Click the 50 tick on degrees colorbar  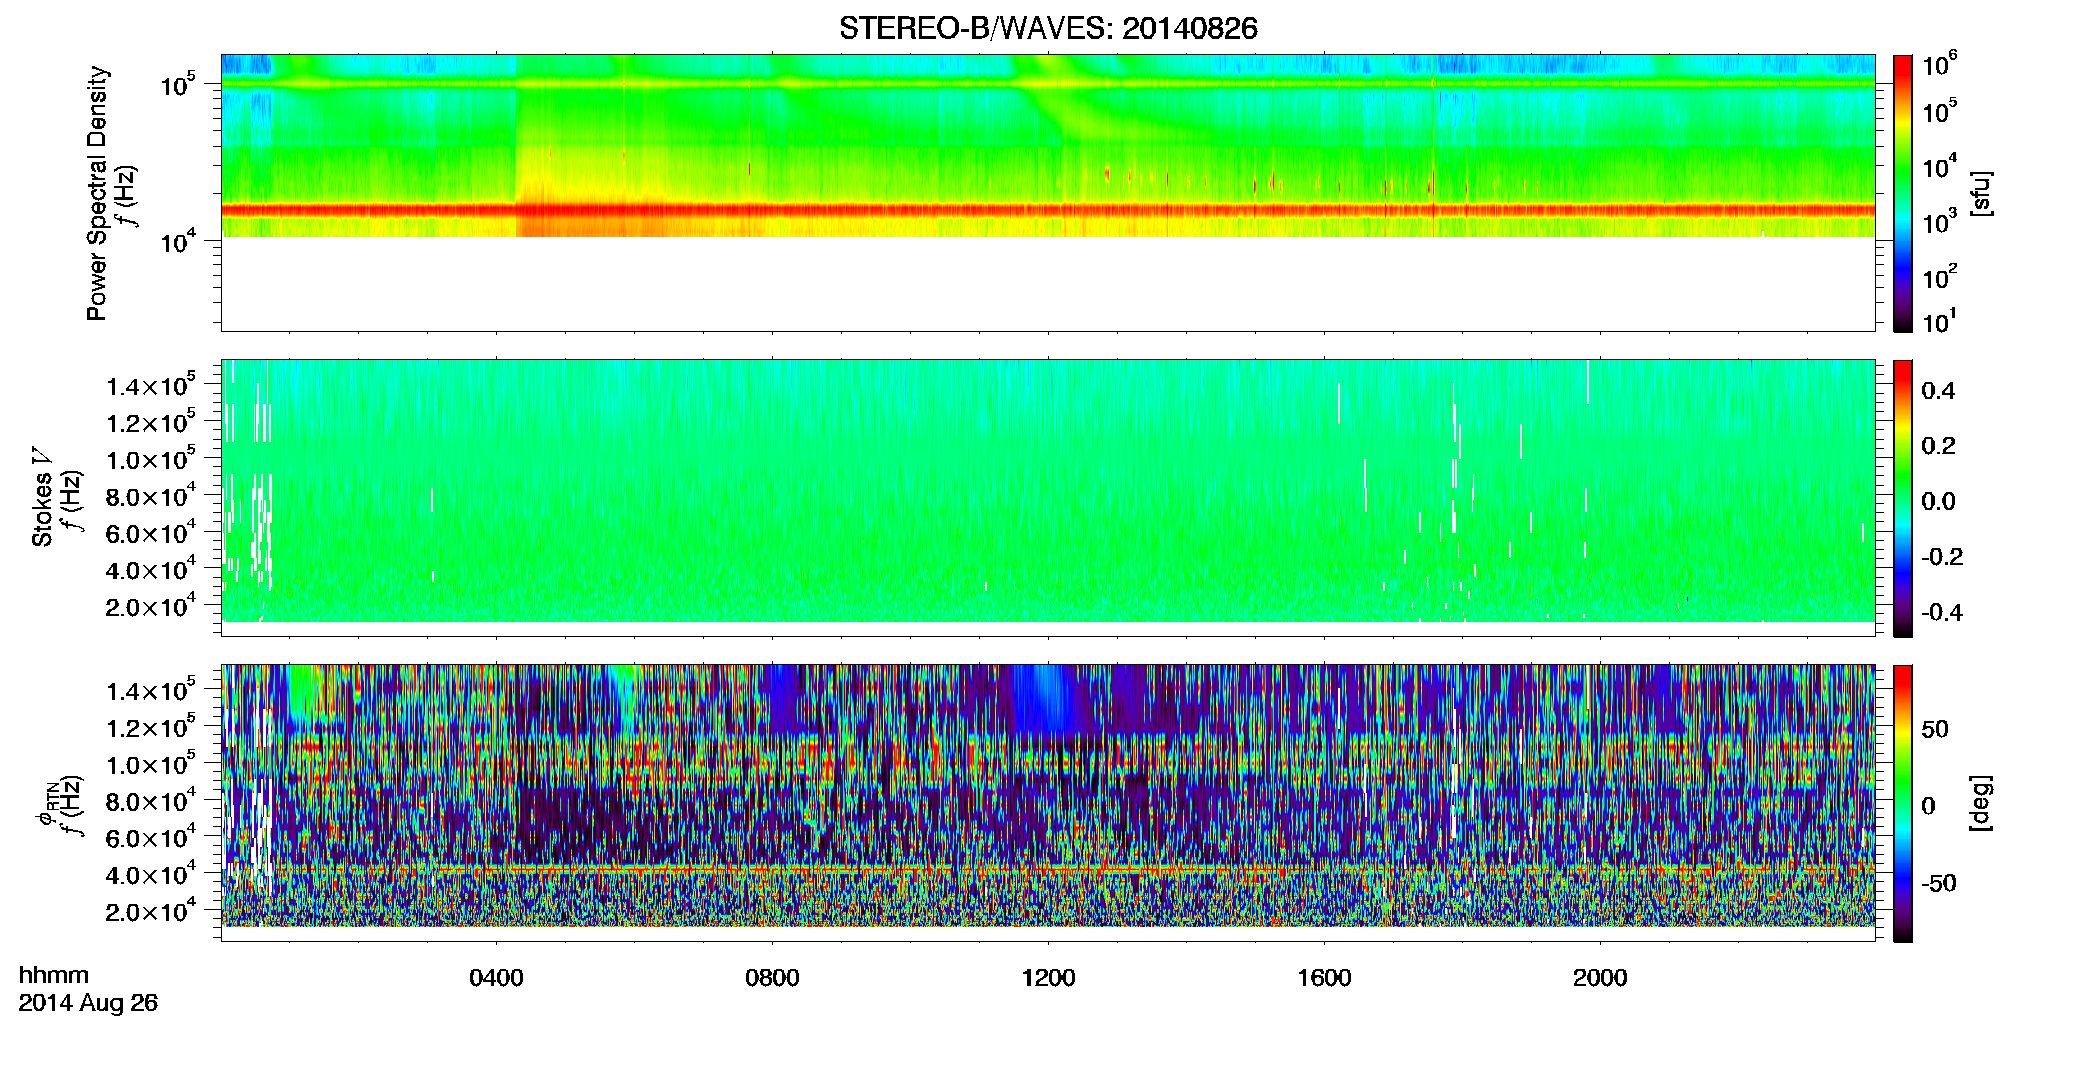1935,729
